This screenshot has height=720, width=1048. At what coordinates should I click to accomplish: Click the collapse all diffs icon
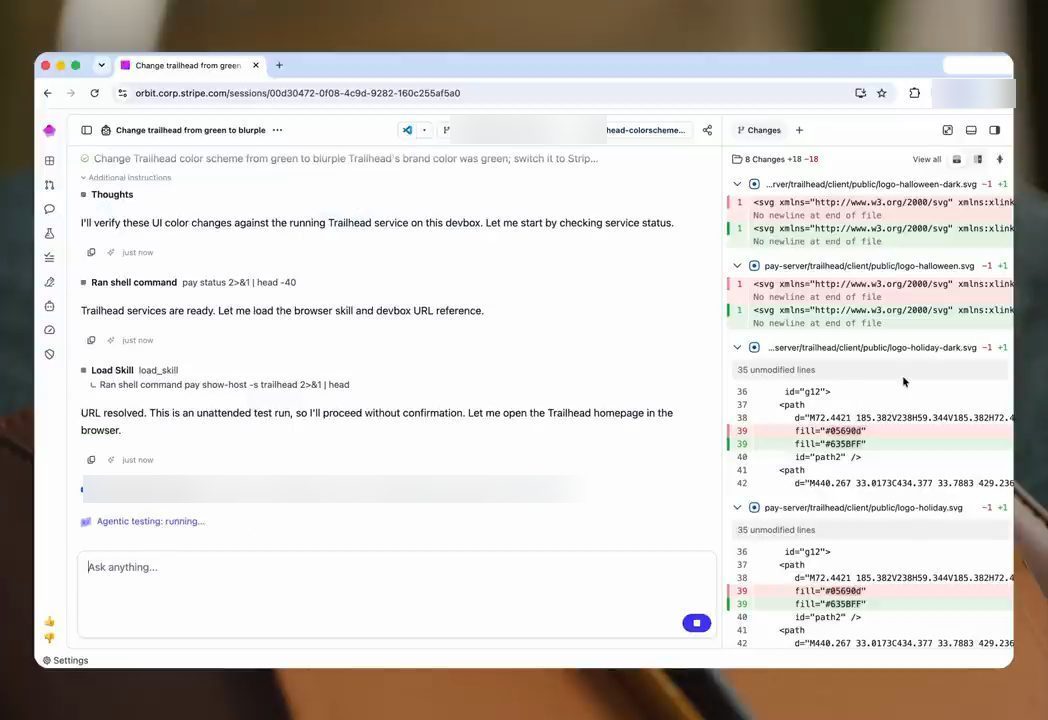1000,159
